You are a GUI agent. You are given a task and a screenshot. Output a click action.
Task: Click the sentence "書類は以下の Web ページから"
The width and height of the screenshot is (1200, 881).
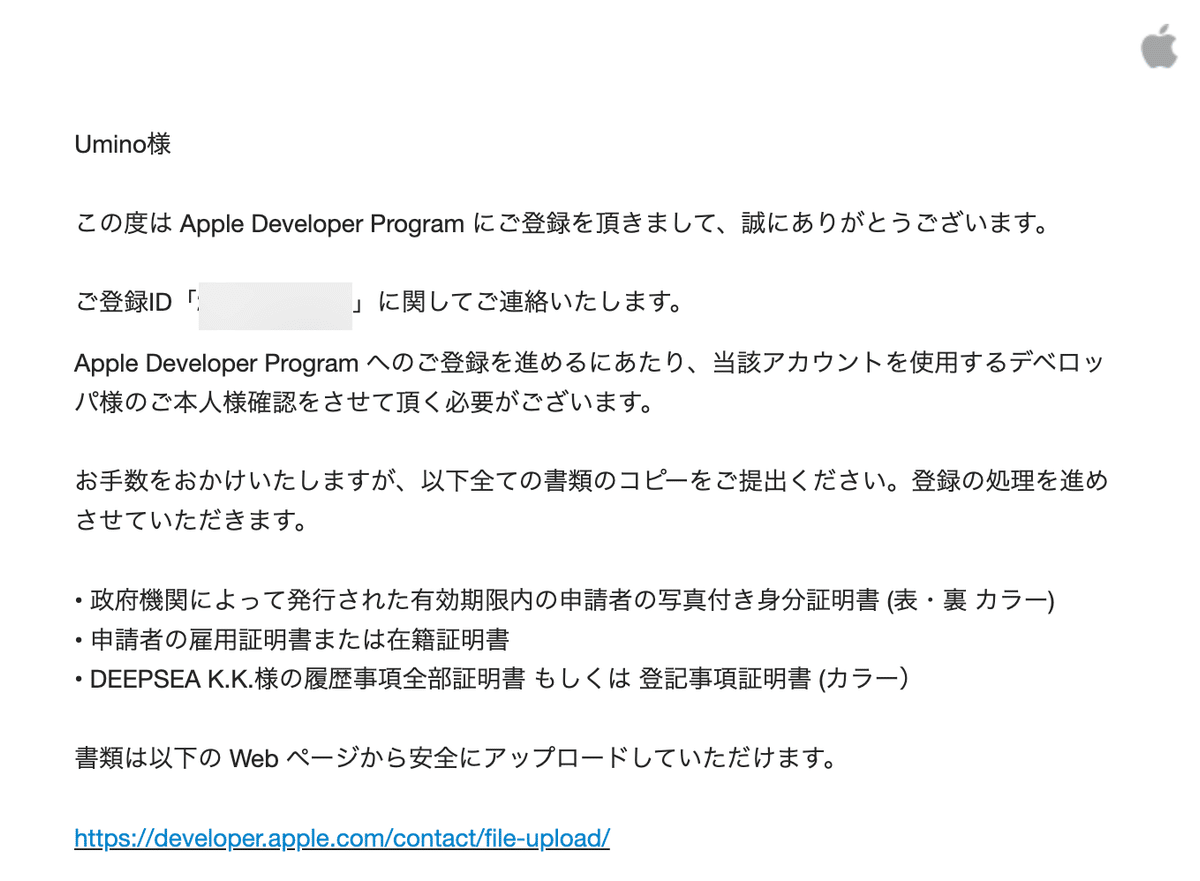tap(455, 758)
